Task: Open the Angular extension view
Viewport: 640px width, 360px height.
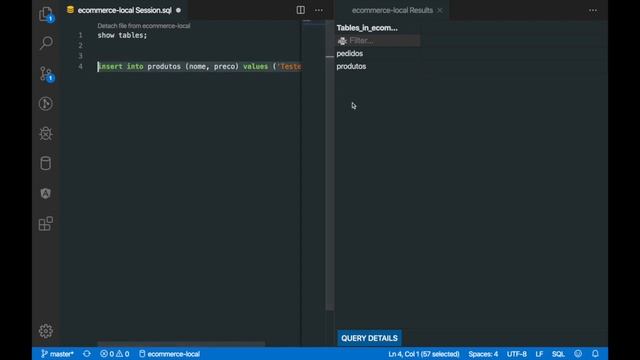Action: [x=46, y=193]
